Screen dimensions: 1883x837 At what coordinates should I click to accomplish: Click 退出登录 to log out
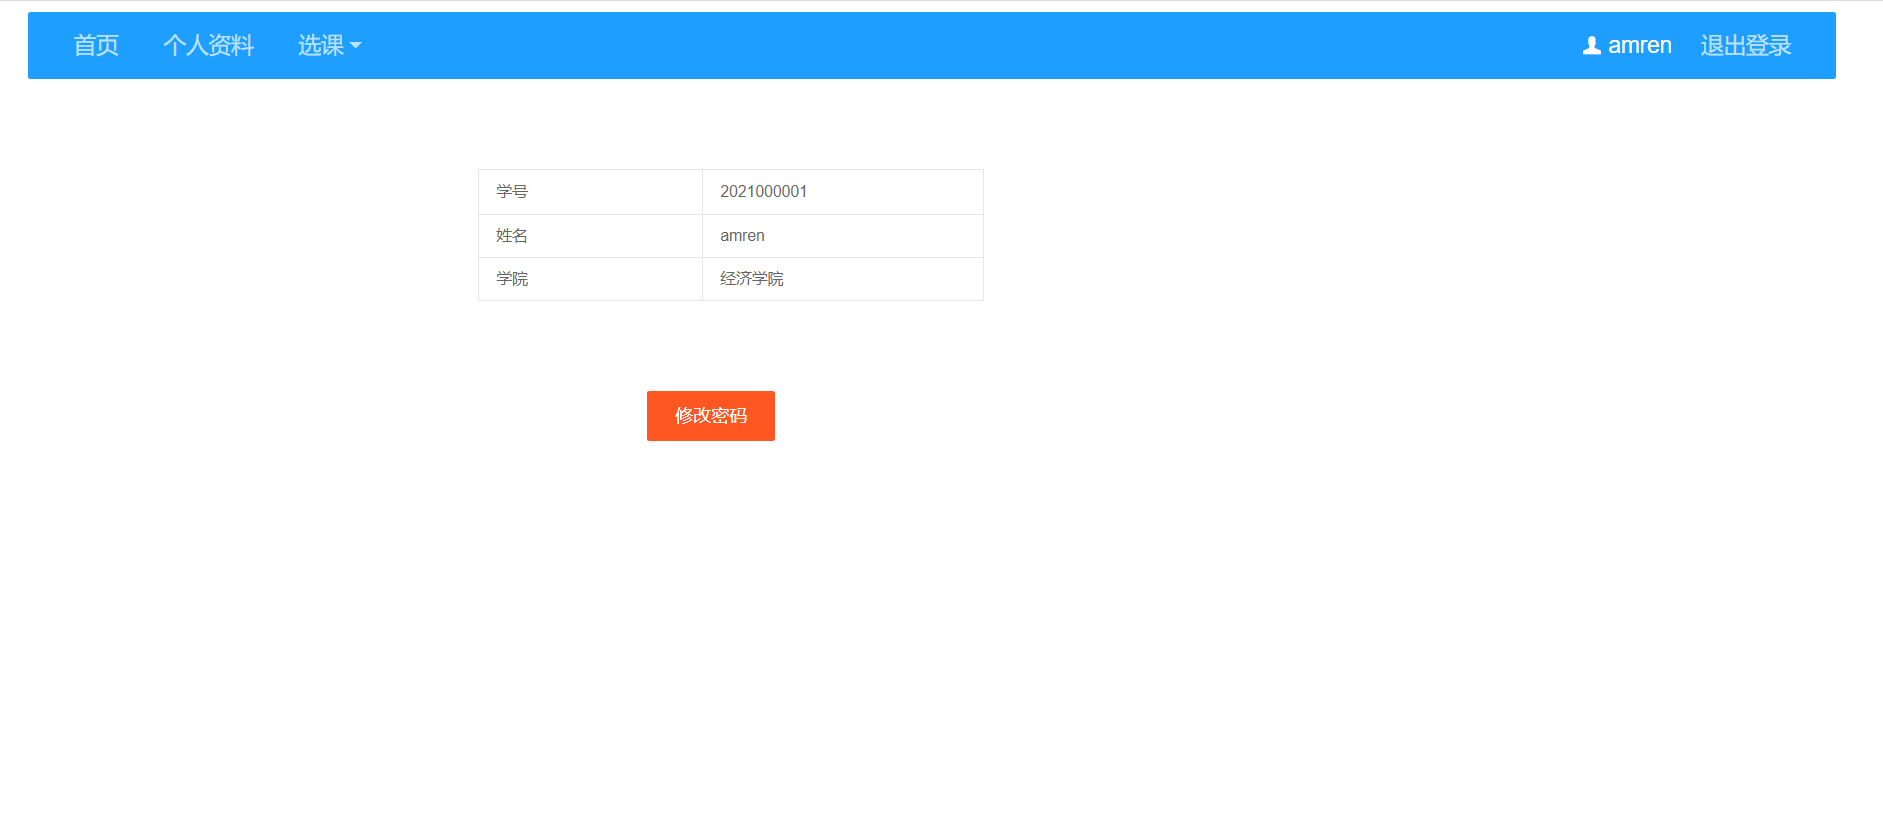coord(1745,45)
